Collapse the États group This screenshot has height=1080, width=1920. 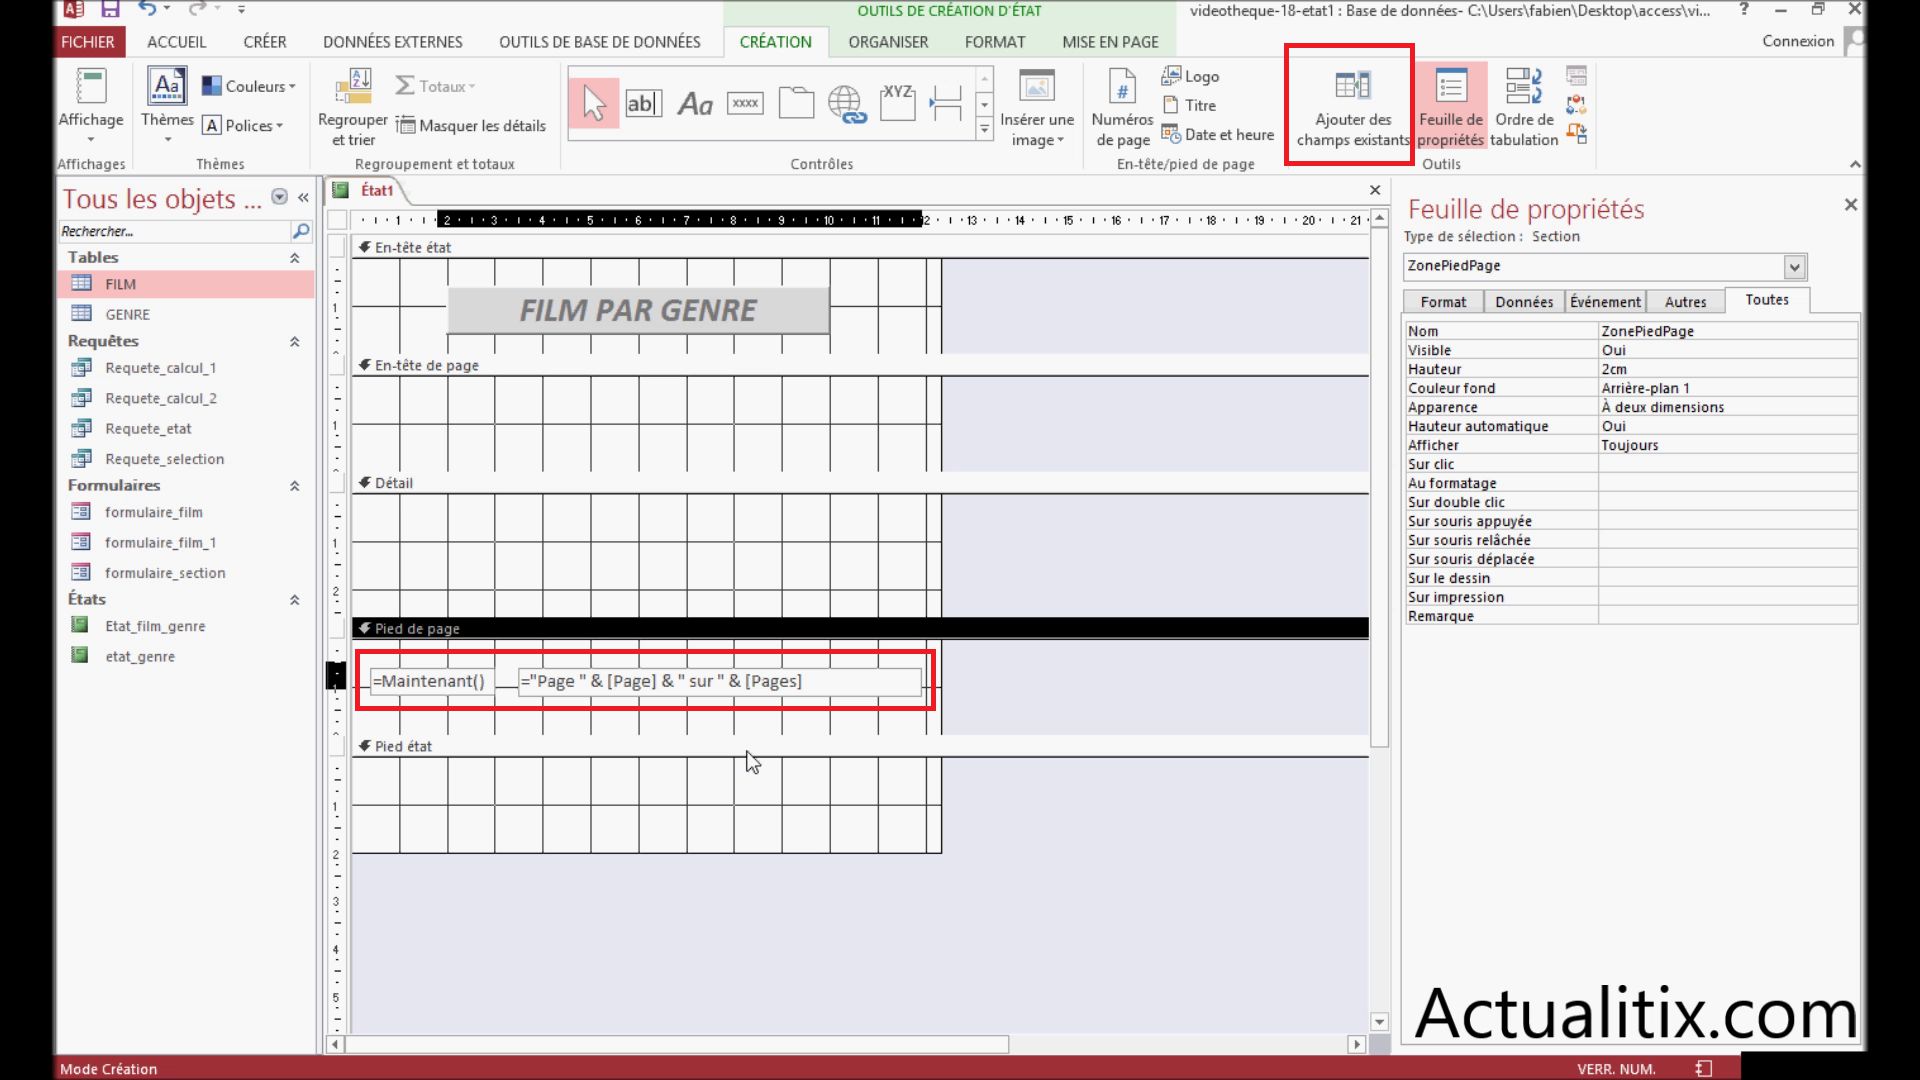point(295,600)
